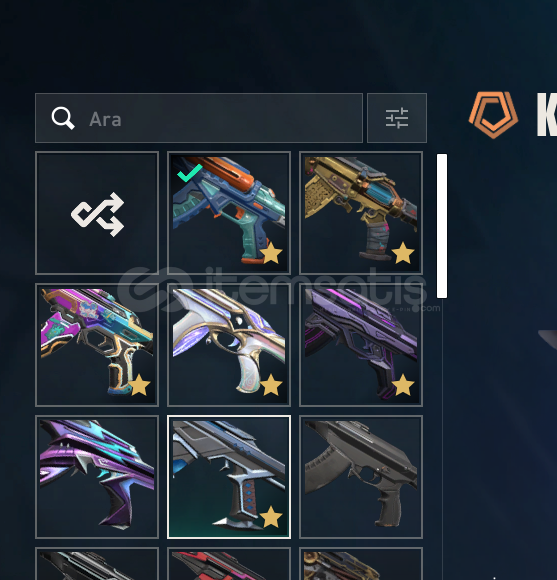Viewport: 557px width, 580px height.
Task: Click favorite star on white-lavender elegant skin
Action: (x=271, y=385)
